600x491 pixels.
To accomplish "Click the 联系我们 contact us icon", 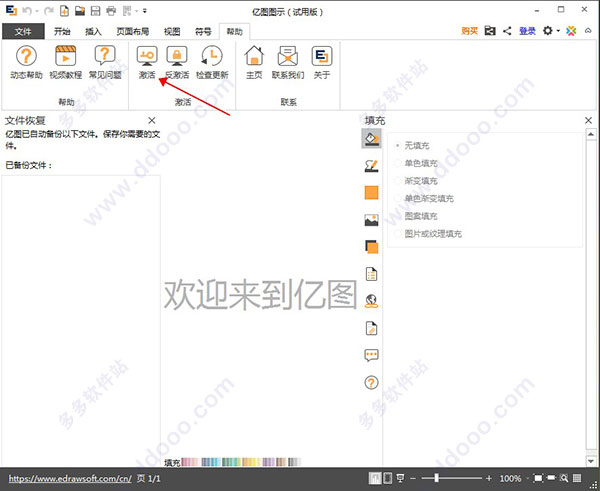I will [288, 62].
